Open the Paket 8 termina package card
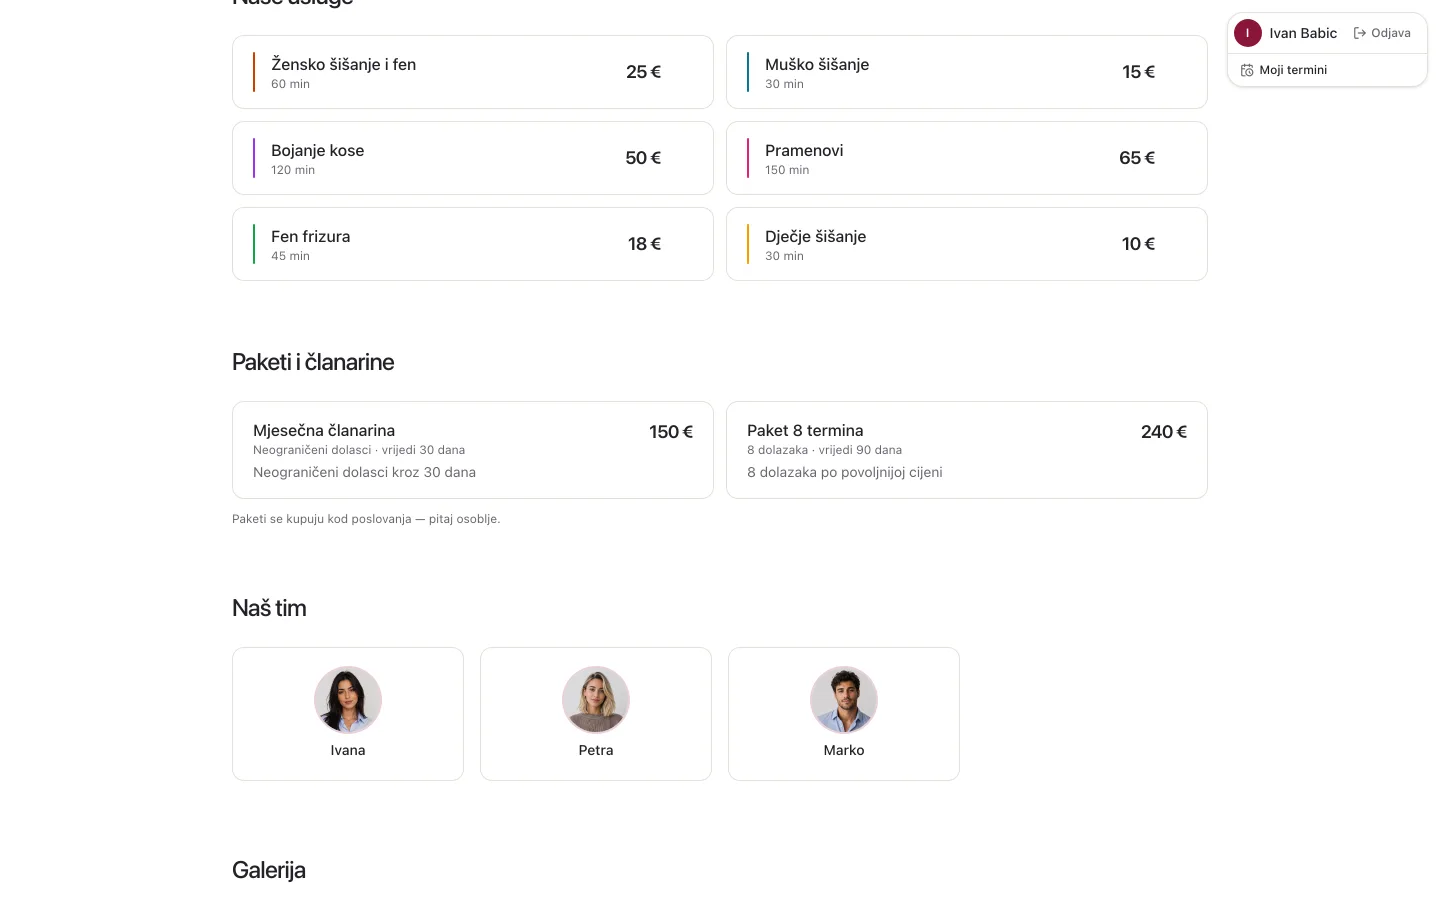Screen dimensions: 1440x900 tap(967, 450)
